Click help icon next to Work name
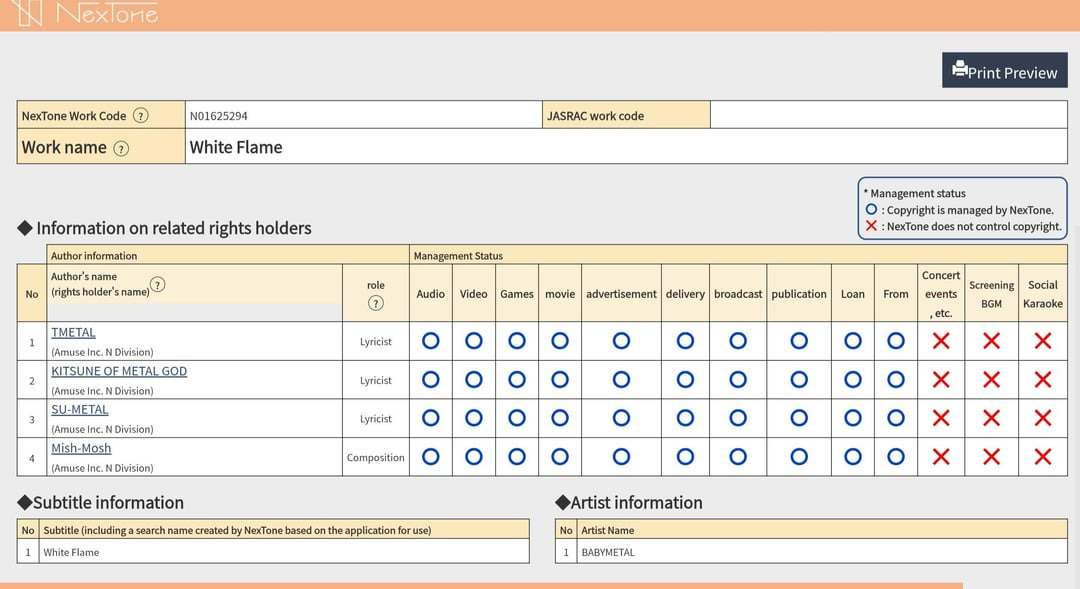 121,148
